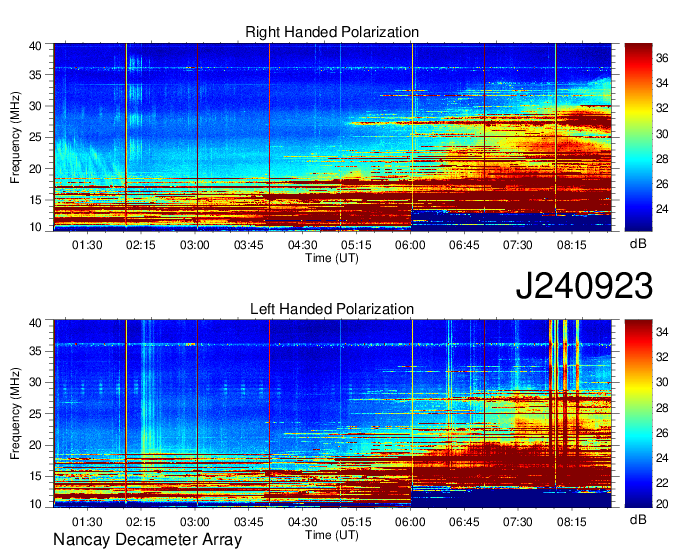Click the 08:15 tick on the Left Handed plot

point(571,521)
